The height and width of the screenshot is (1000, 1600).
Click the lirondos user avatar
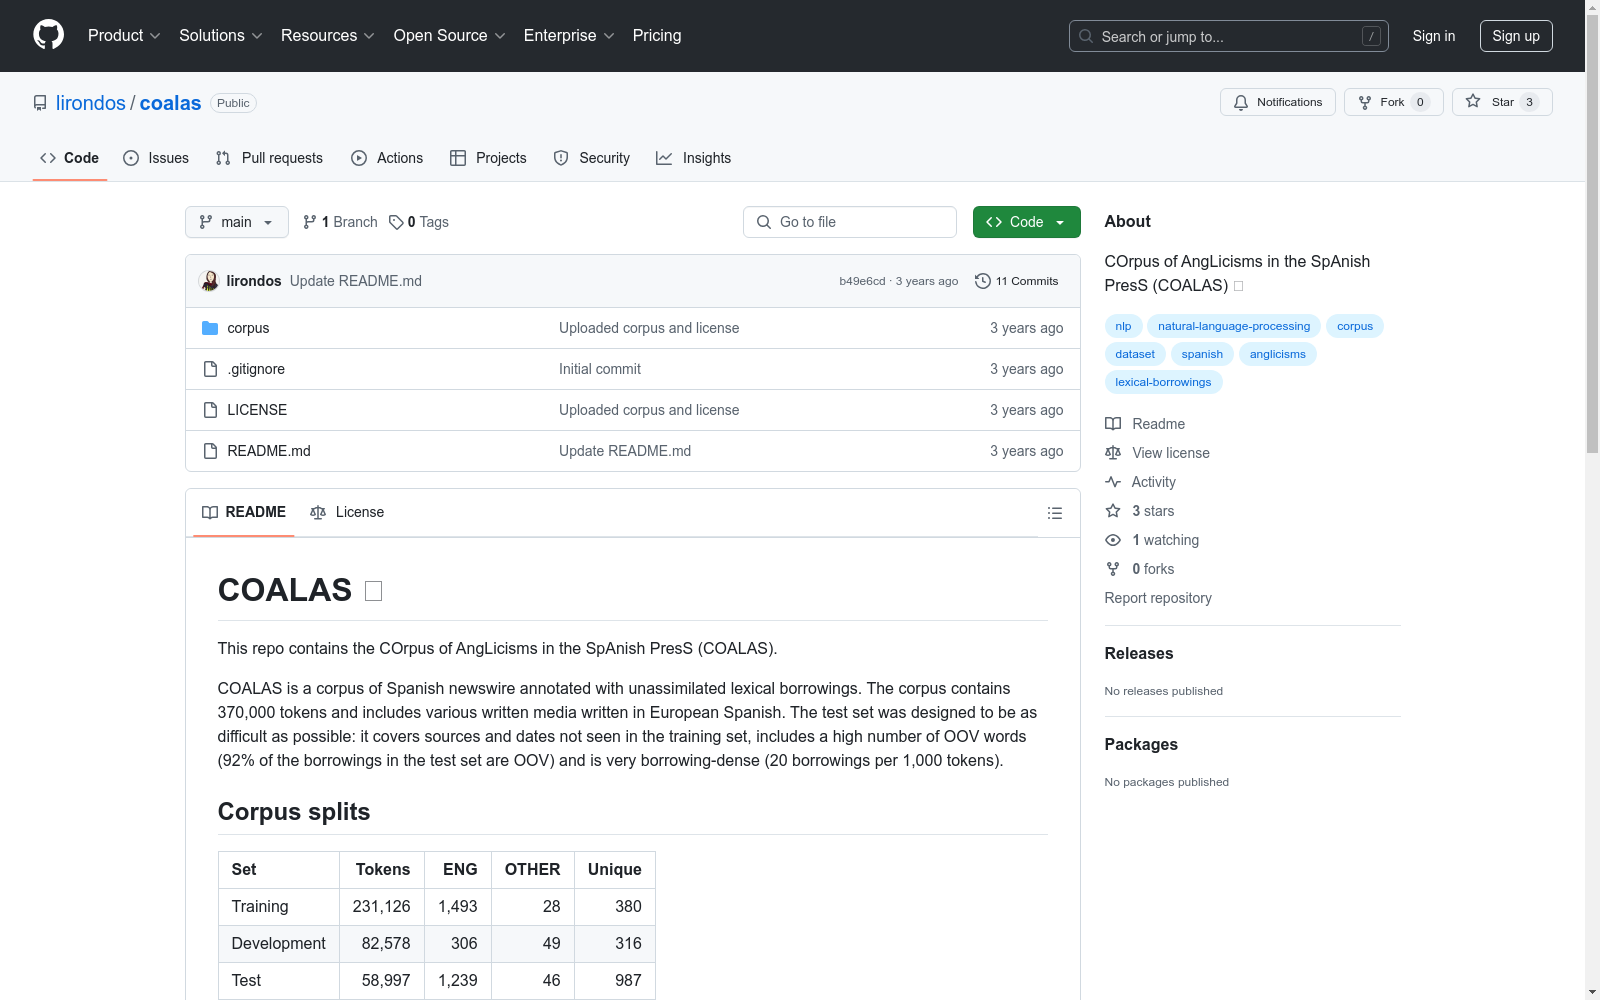[209, 281]
